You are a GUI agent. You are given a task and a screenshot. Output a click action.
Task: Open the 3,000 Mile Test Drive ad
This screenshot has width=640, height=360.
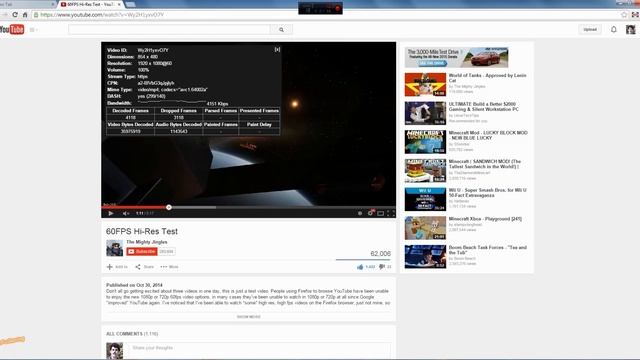tap(456, 57)
